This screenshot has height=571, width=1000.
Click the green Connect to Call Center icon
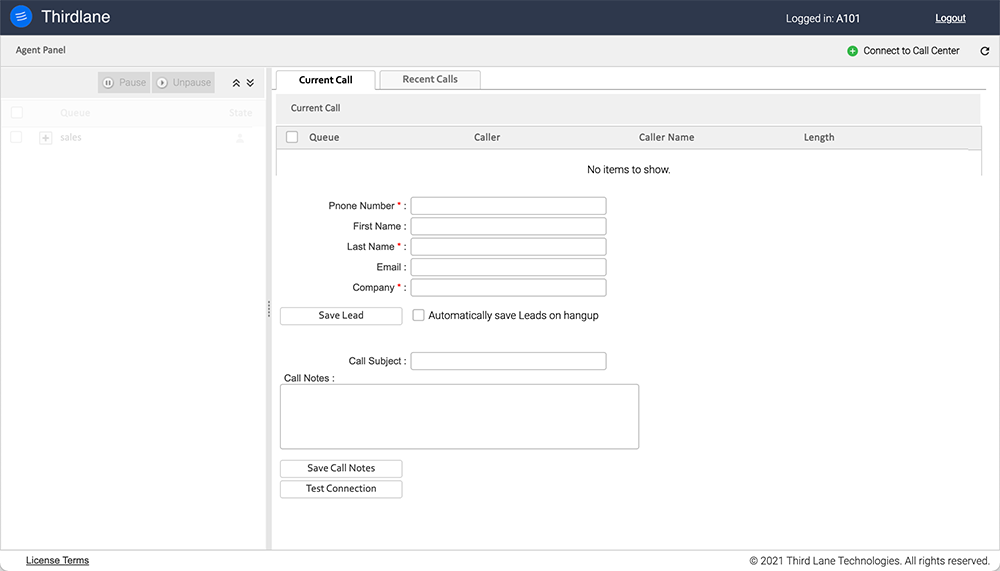click(852, 51)
